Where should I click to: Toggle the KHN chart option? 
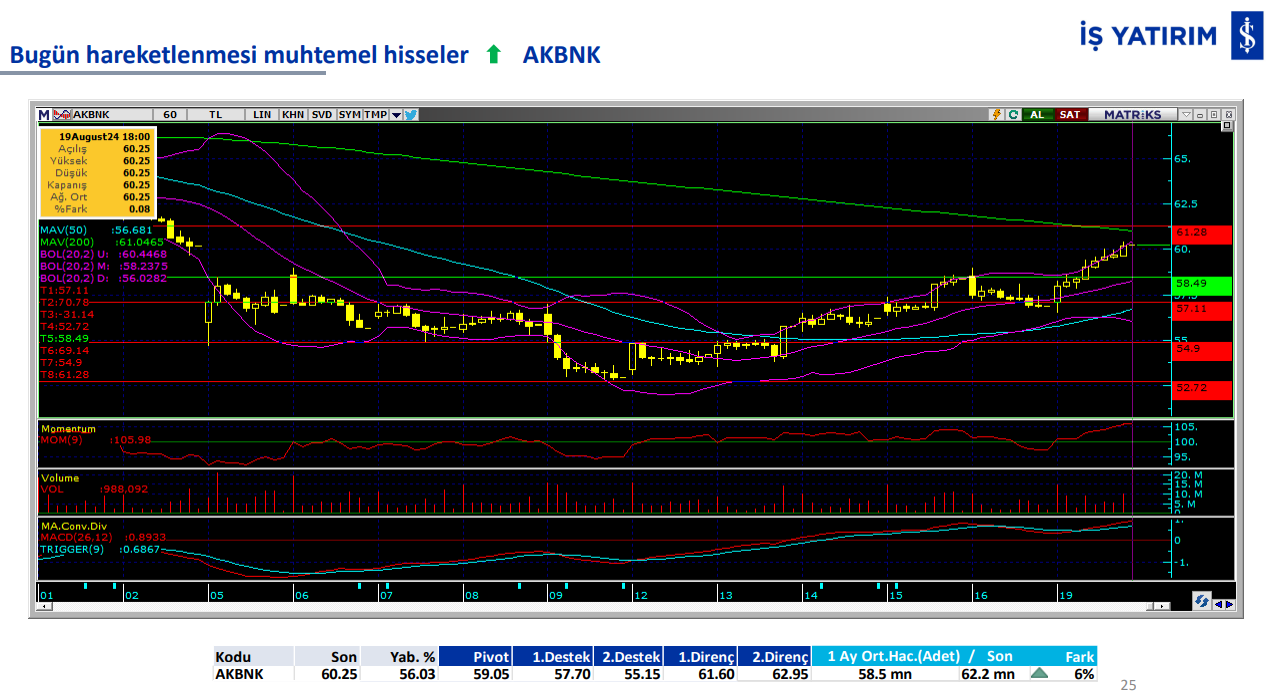pyautogui.click(x=293, y=115)
